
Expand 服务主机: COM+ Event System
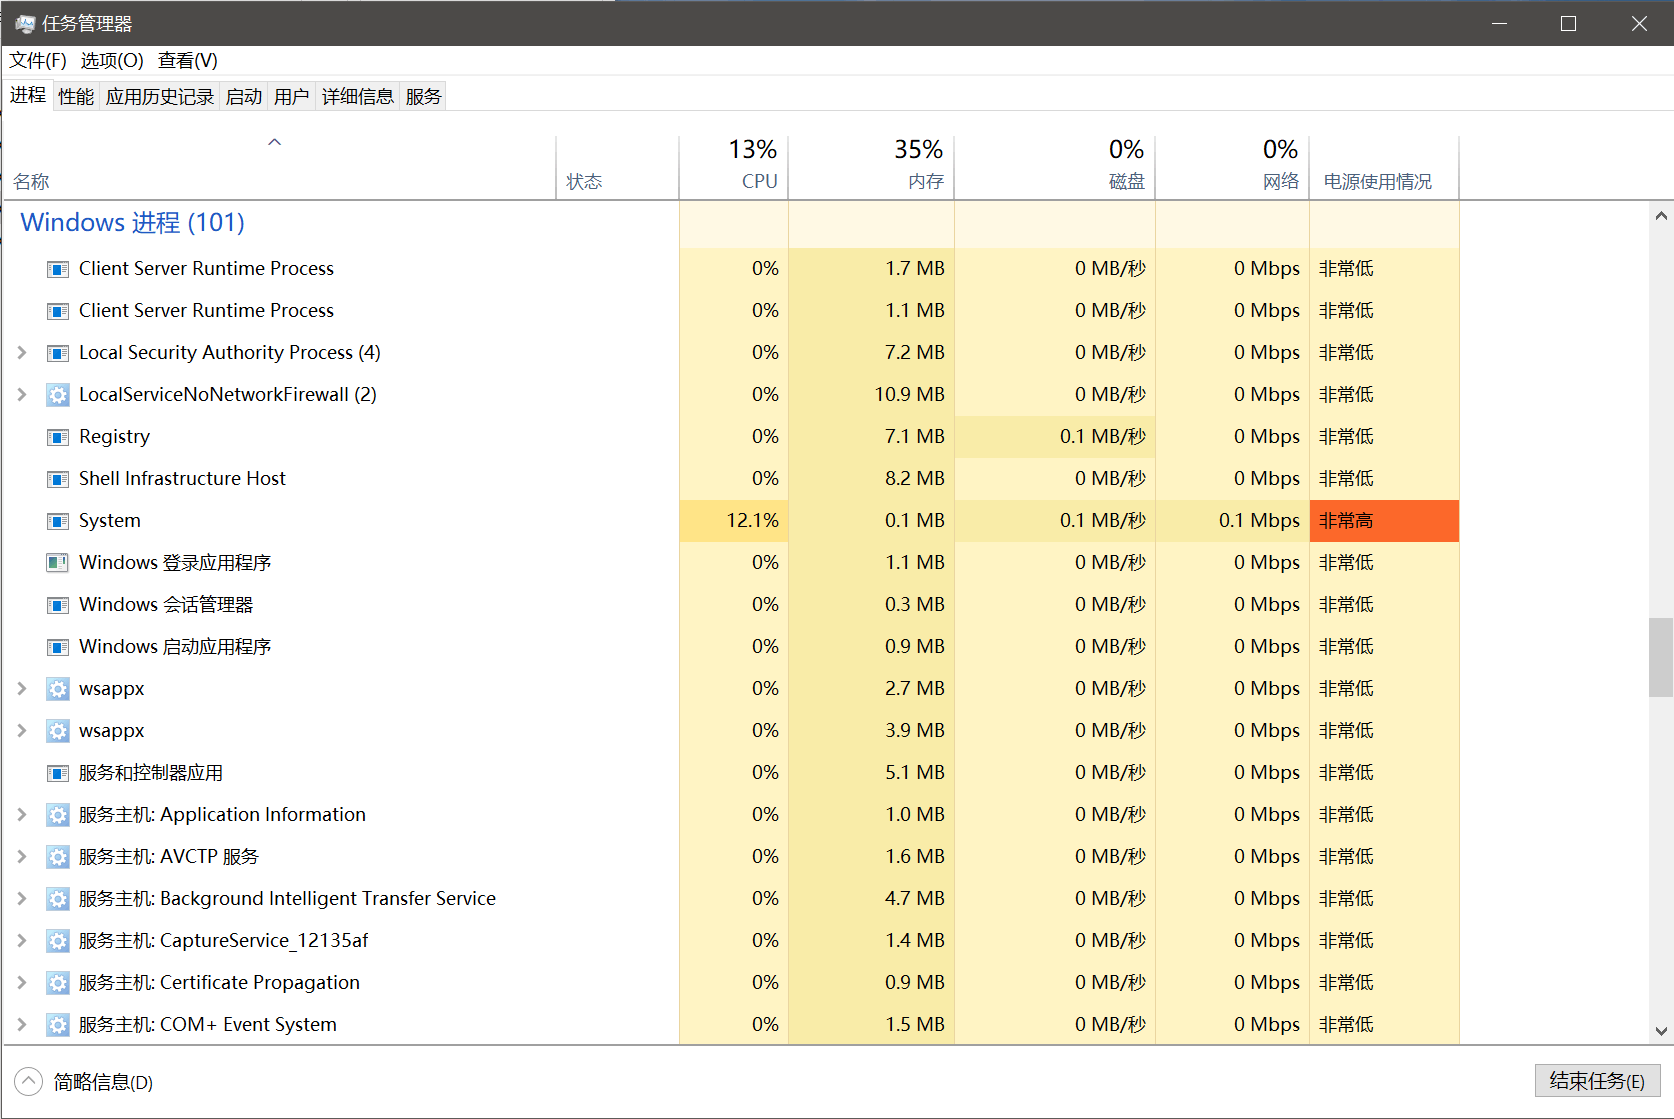[x=22, y=1025]
